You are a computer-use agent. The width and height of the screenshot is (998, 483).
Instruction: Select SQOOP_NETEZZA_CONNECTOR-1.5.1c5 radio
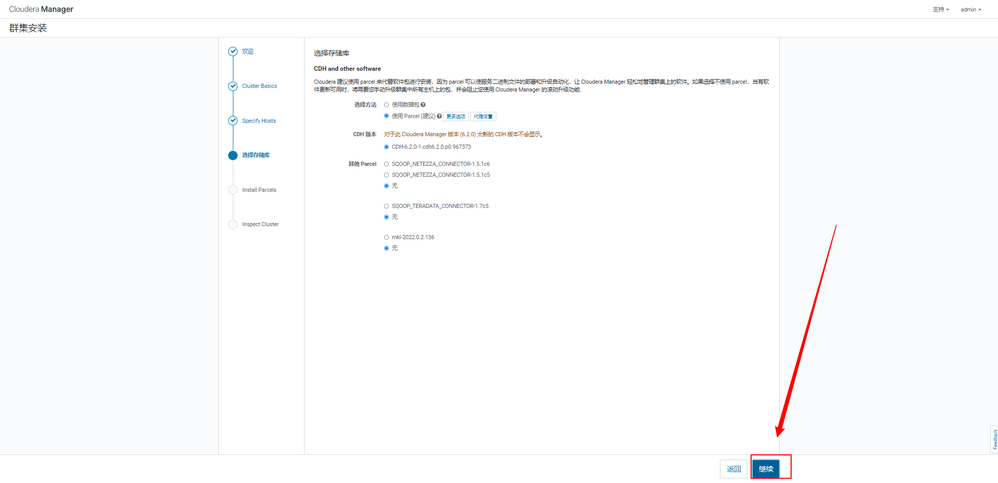[386, 174]
